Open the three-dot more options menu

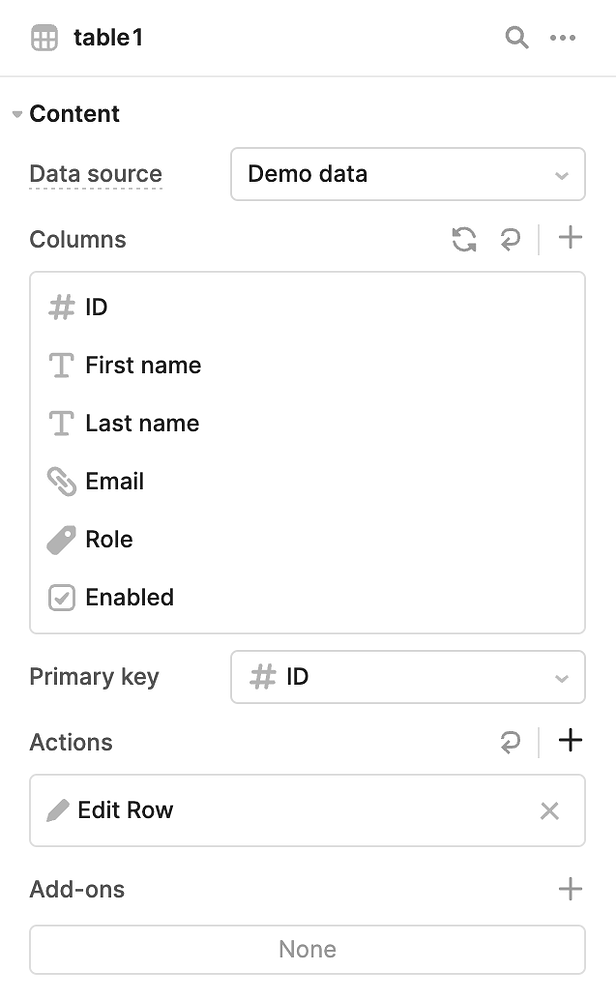pyautogui.click(x=563, y=38)
